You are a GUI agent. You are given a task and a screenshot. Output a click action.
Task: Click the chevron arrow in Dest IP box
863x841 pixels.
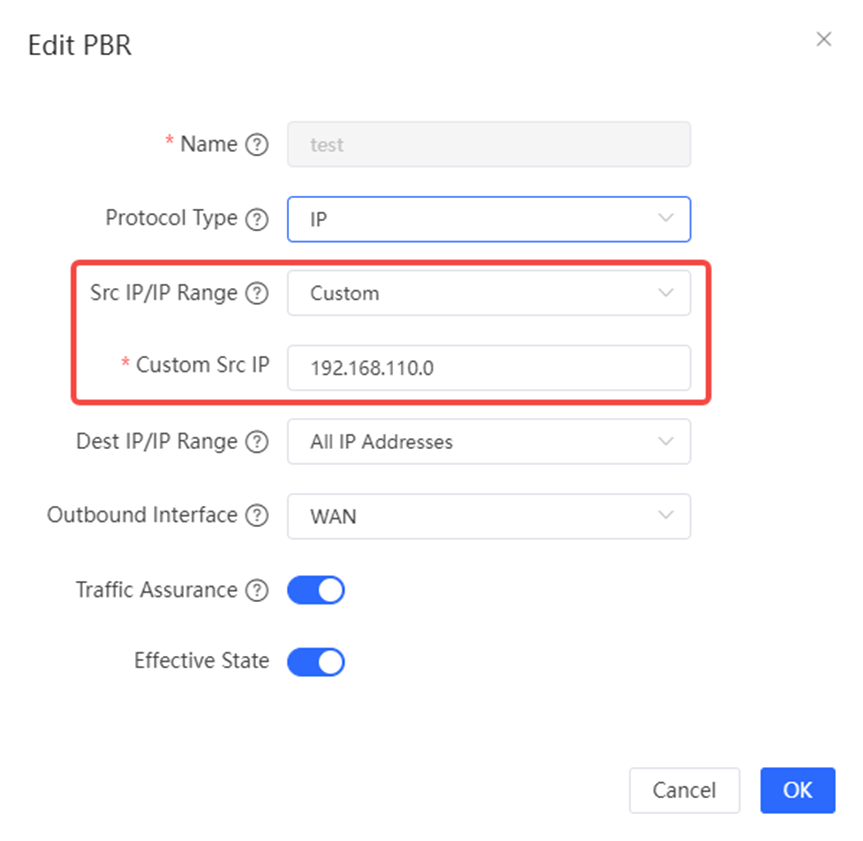(x=666, y=441)
